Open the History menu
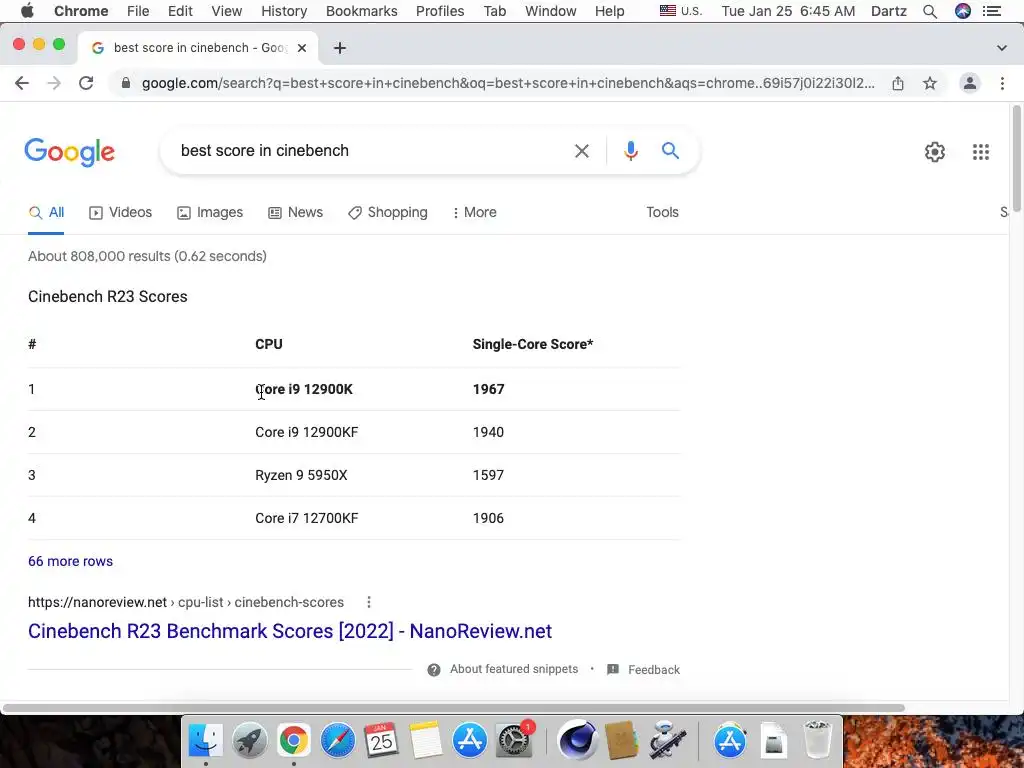 click(x=284, y=11)
